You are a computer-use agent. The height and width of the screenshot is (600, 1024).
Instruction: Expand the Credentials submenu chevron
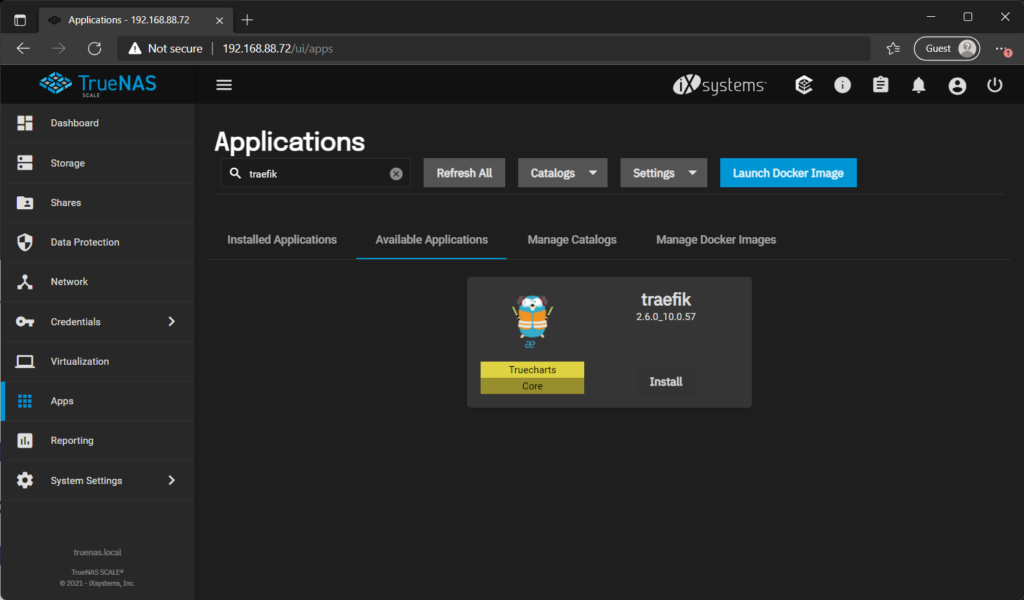(x=172, y=321)
